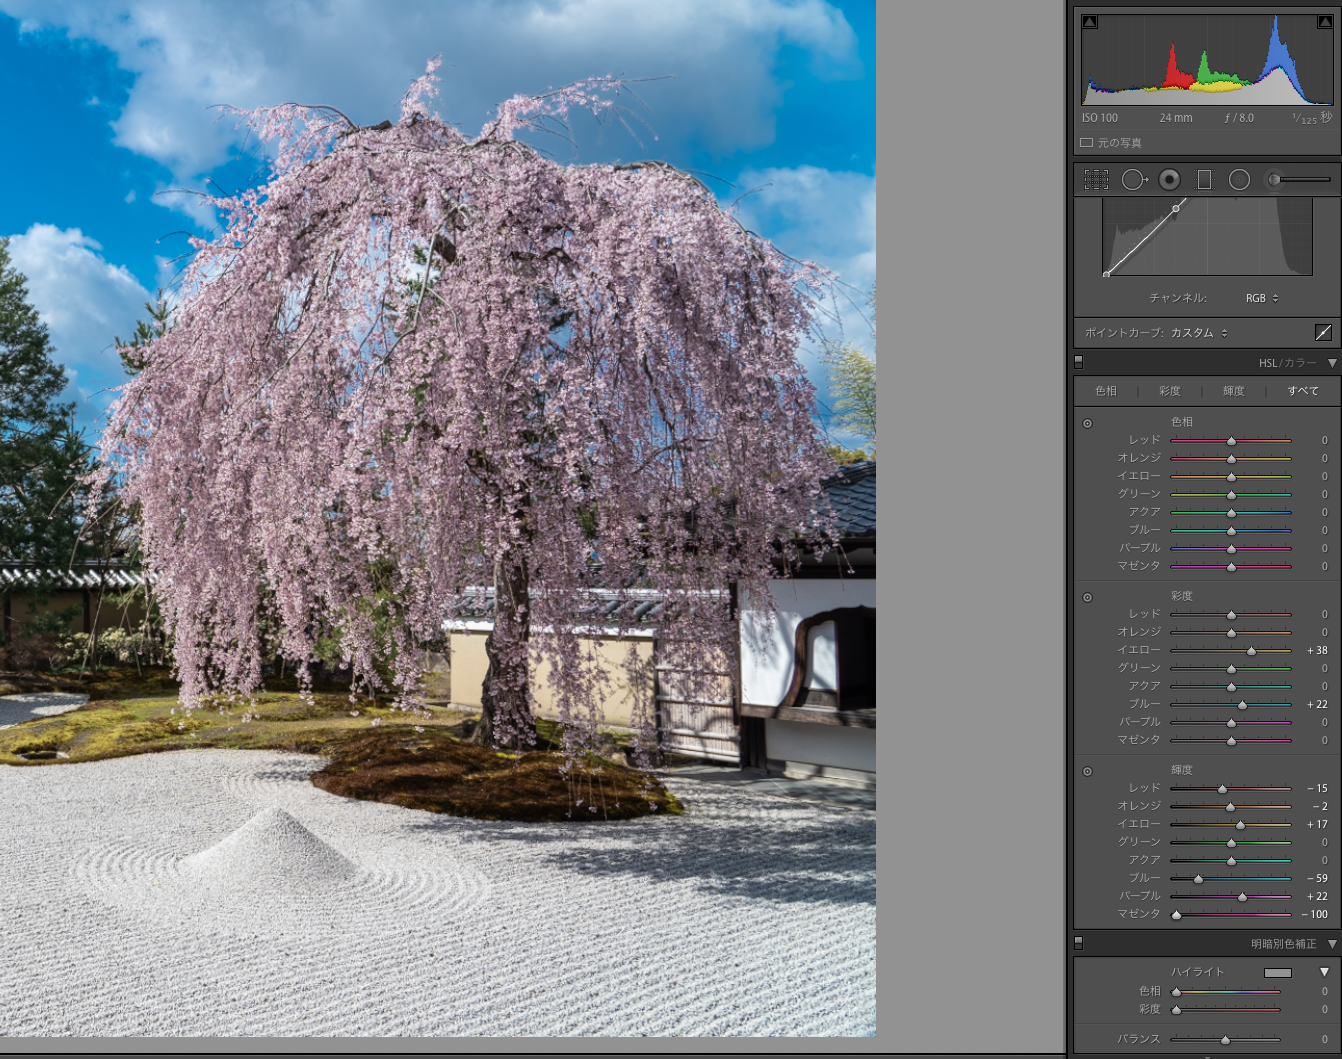Click the HSL label in panel header
The height and width of the screenshot is (1059, 1342).
click(1268, 363)
